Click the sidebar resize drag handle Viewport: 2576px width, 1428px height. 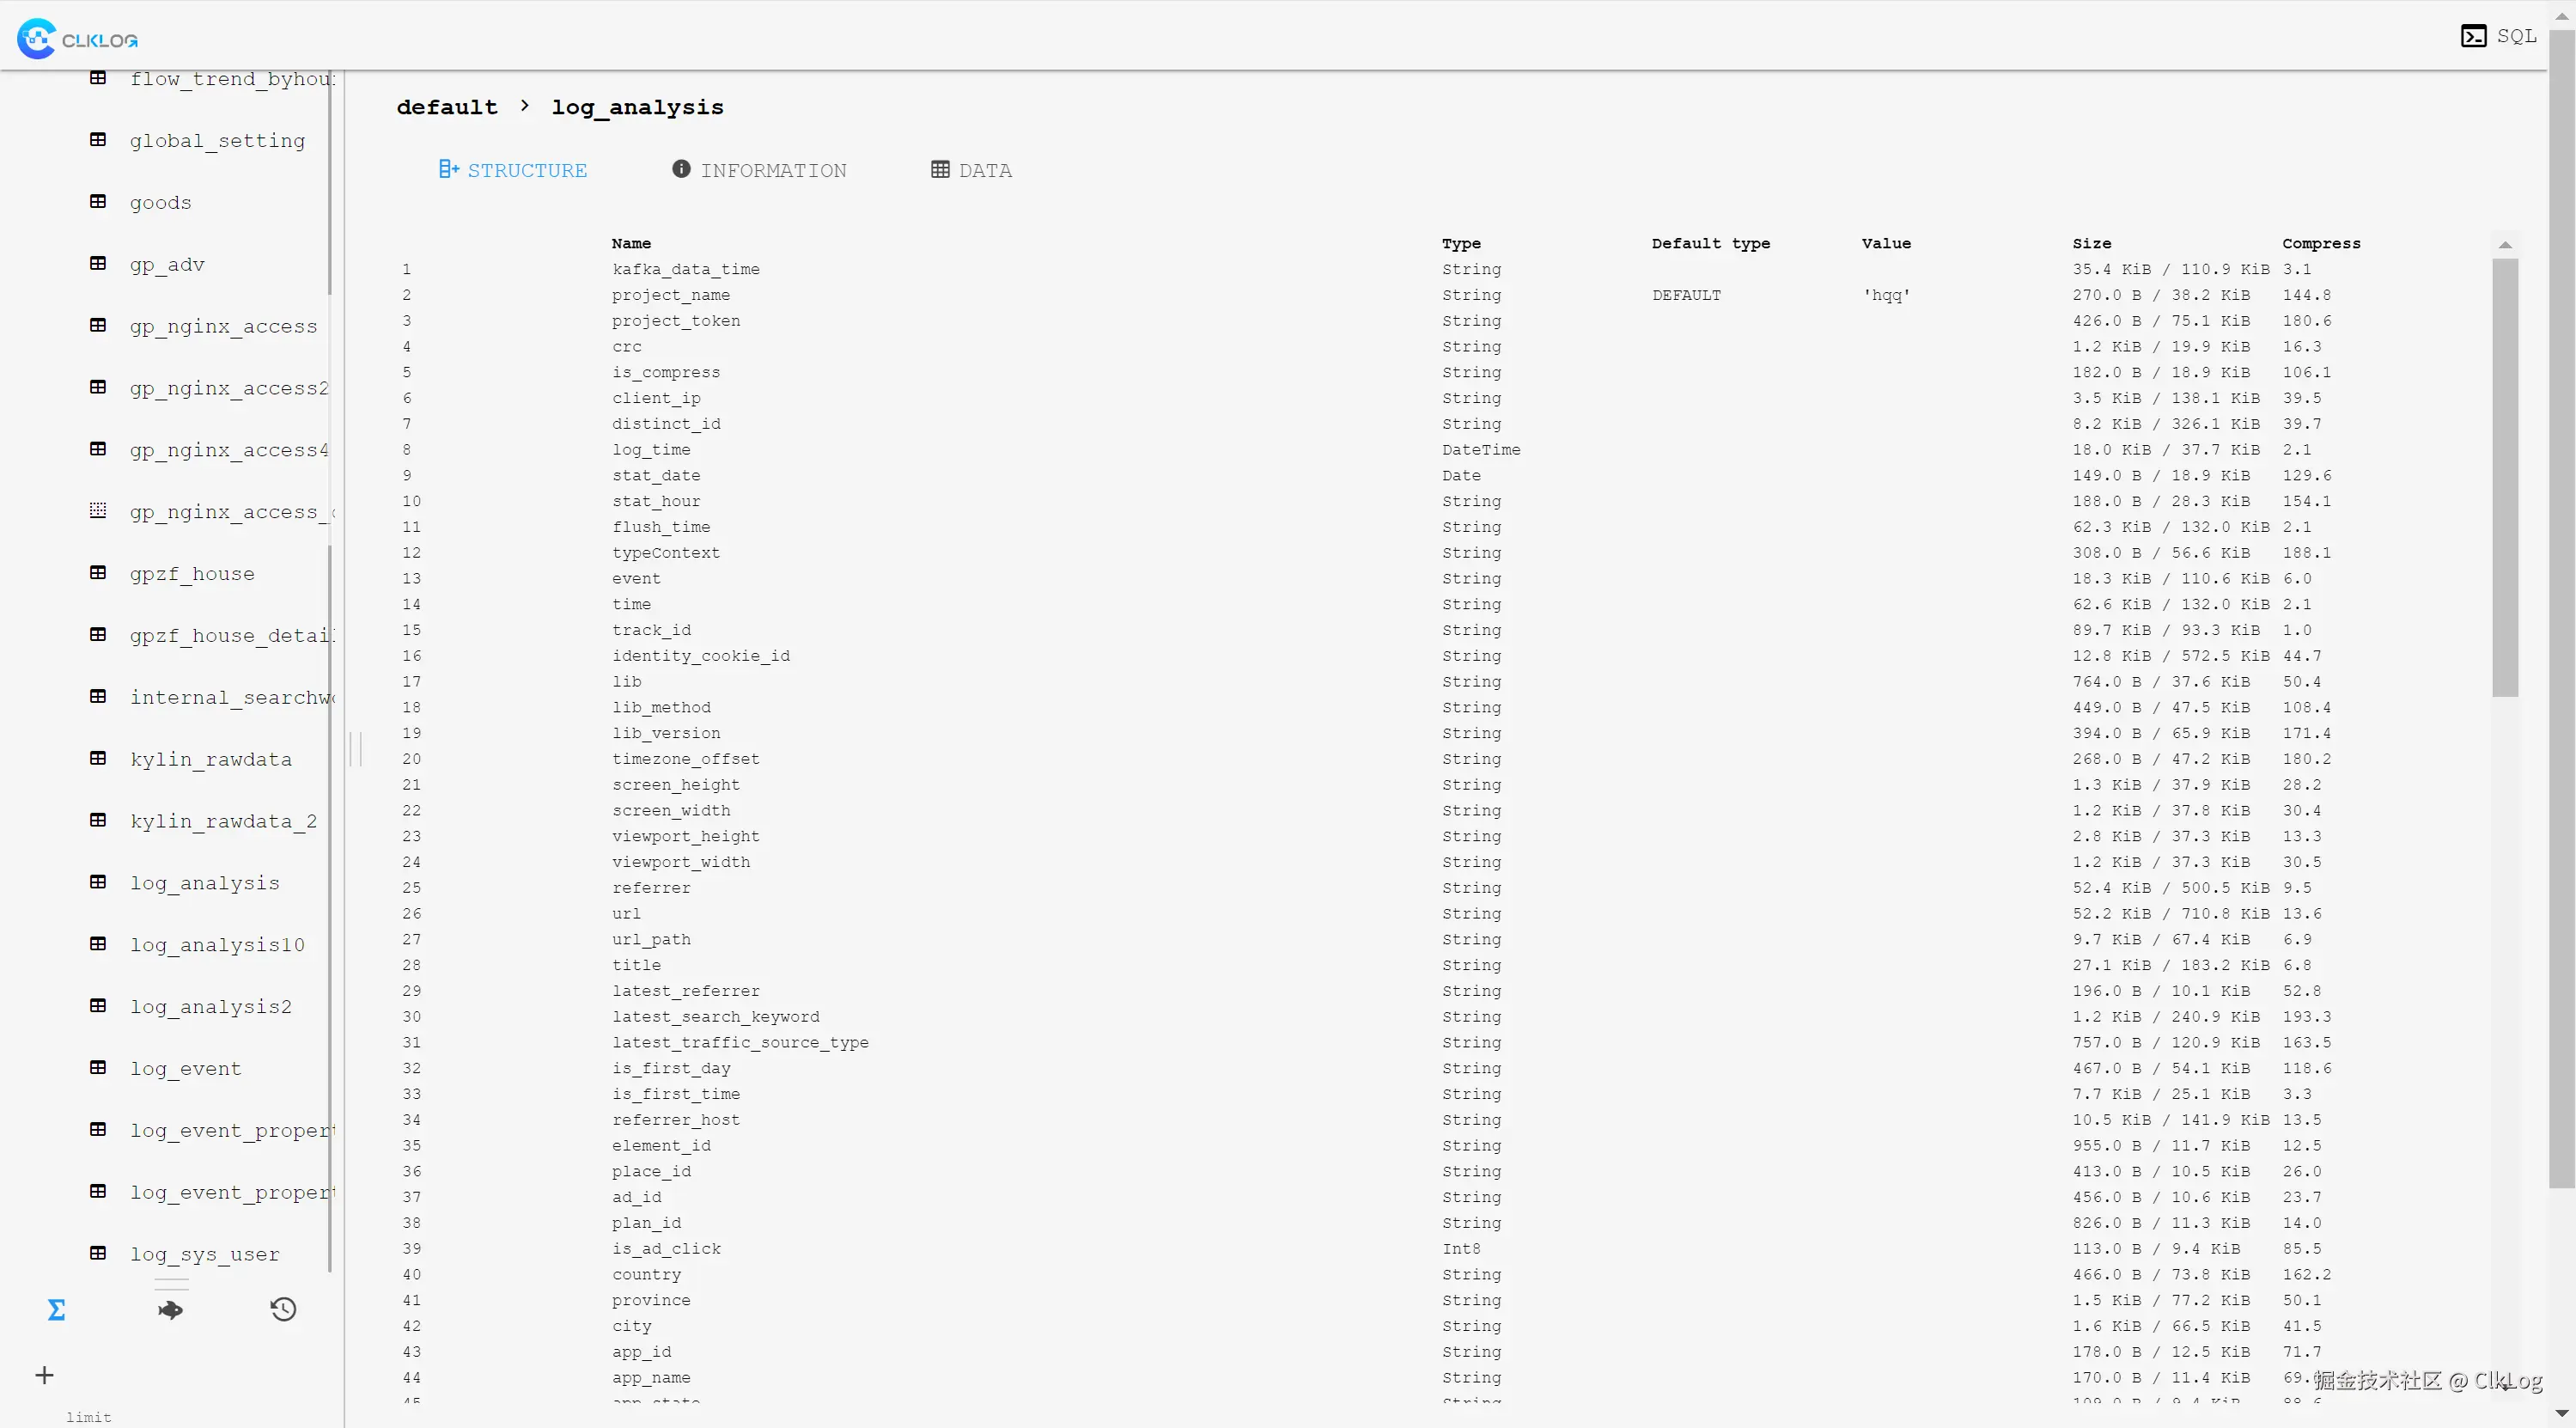355,748
